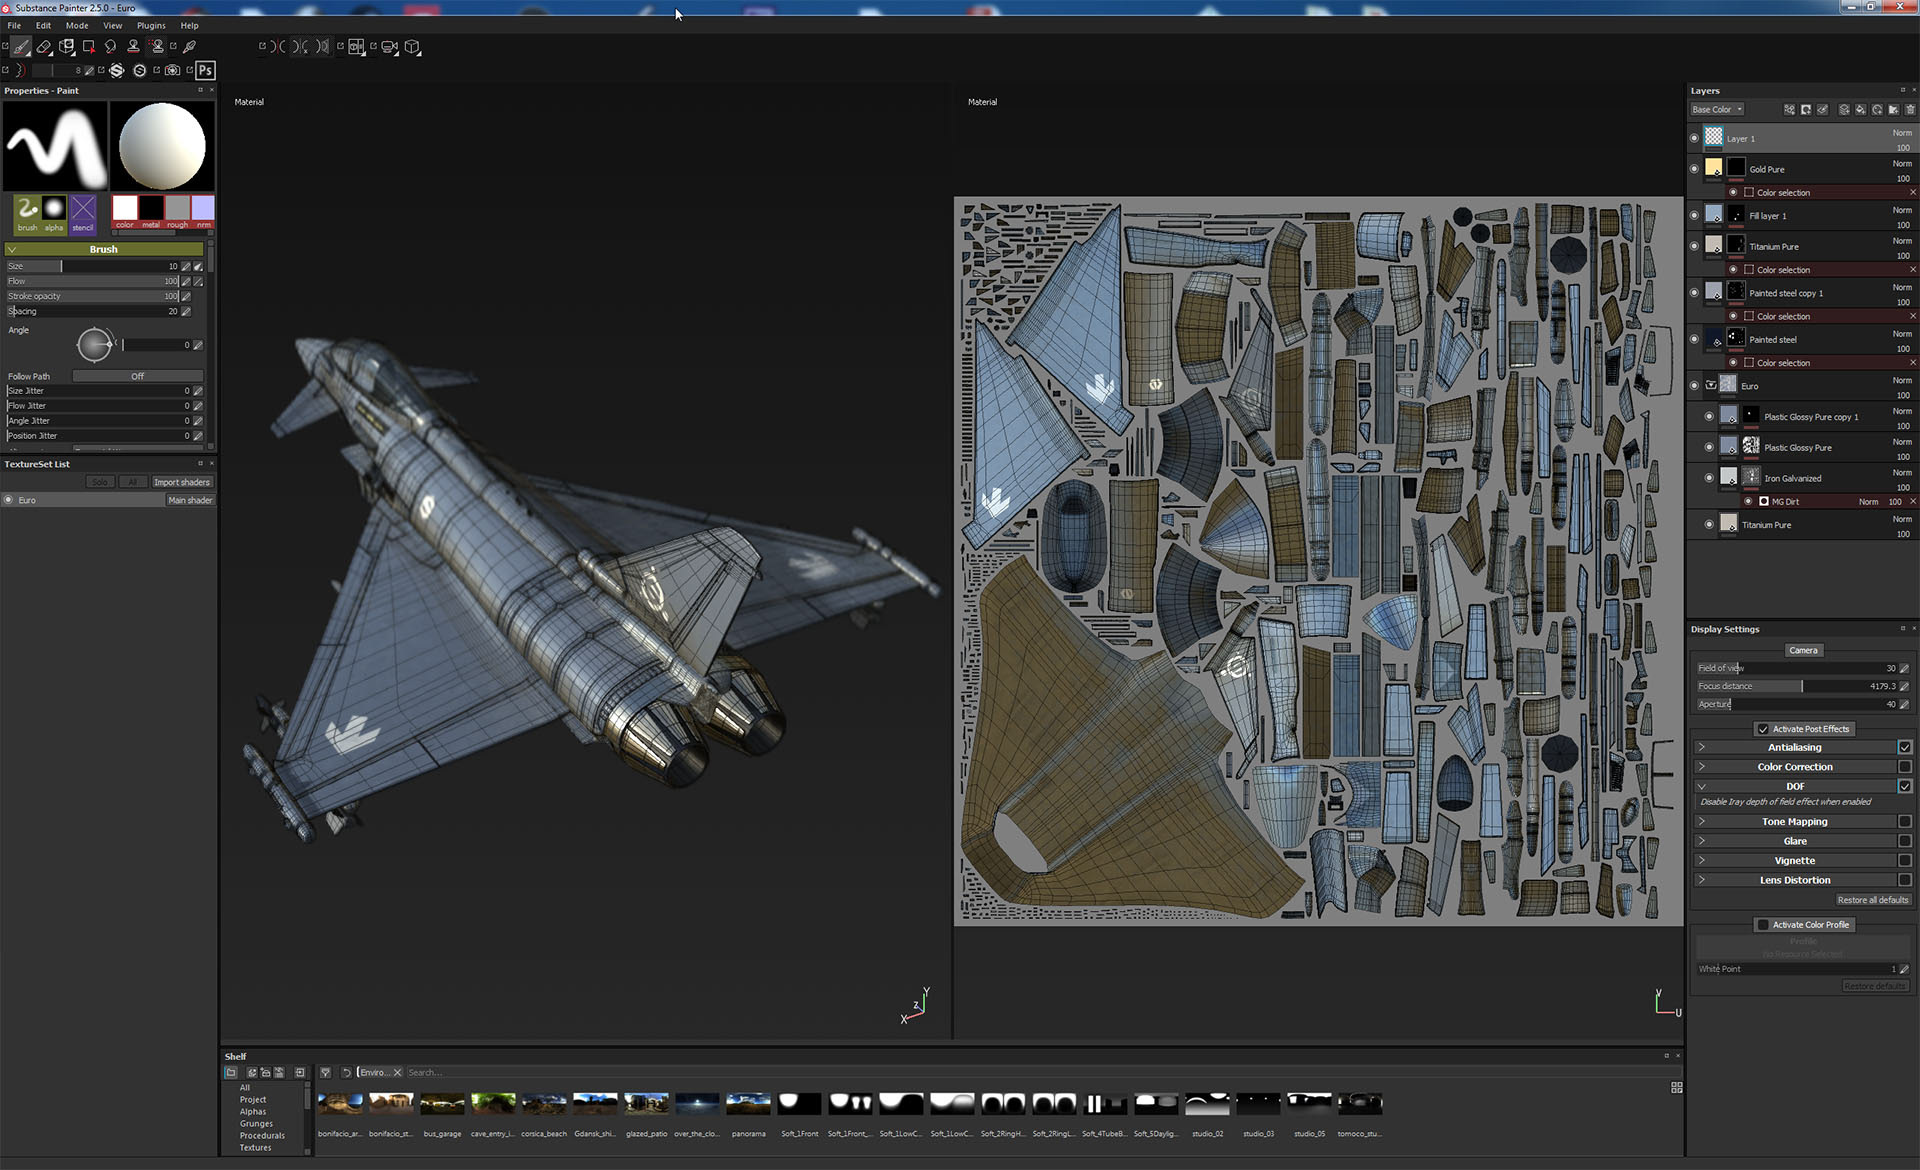Viewport: 1920px width, 1170px height.
Task: Add a folder in Layers panel
Action: click(x=1893, y=110)
